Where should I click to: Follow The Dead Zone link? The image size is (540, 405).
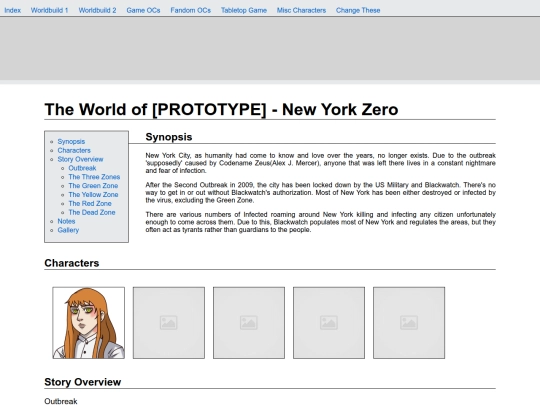pyautogui.click(x=92, y=212)
